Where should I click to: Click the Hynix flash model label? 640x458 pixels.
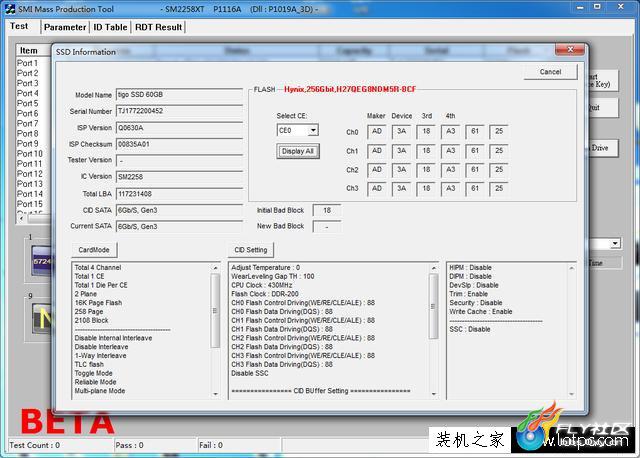click(350, 89)
